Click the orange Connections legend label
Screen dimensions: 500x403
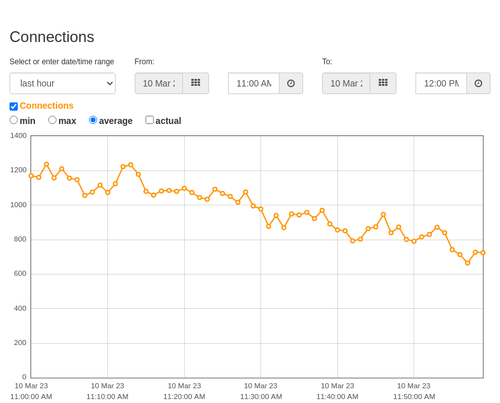[46, 106]
